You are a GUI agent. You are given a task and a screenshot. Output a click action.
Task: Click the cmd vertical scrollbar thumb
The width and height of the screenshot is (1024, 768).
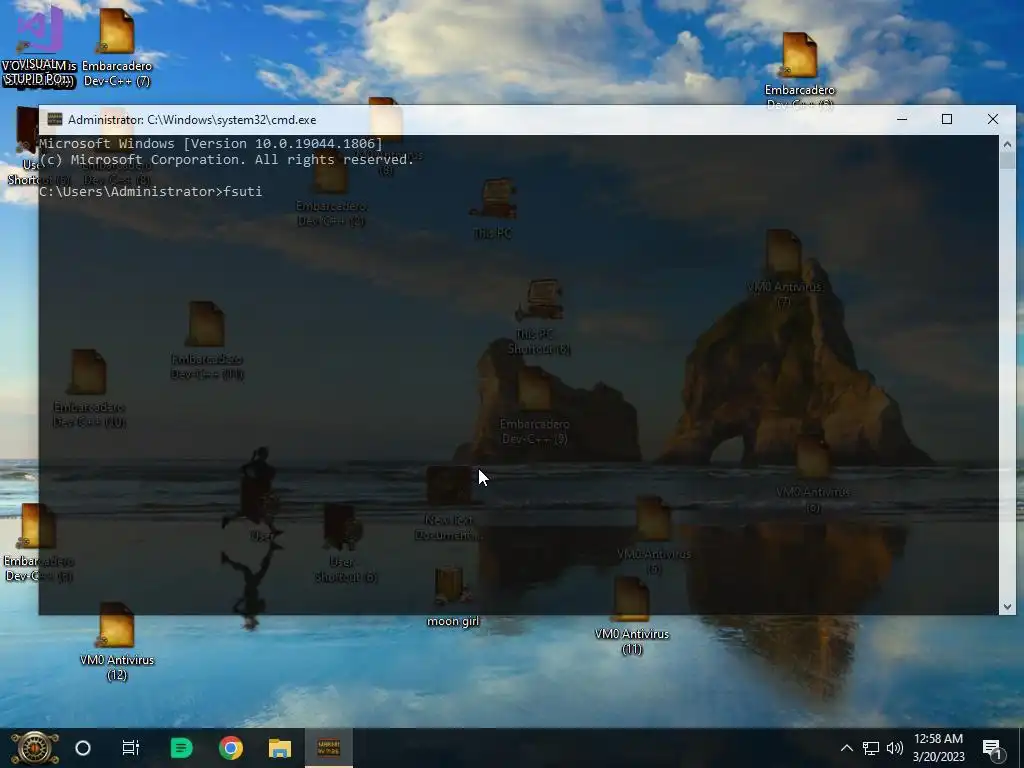[1007, 161]
